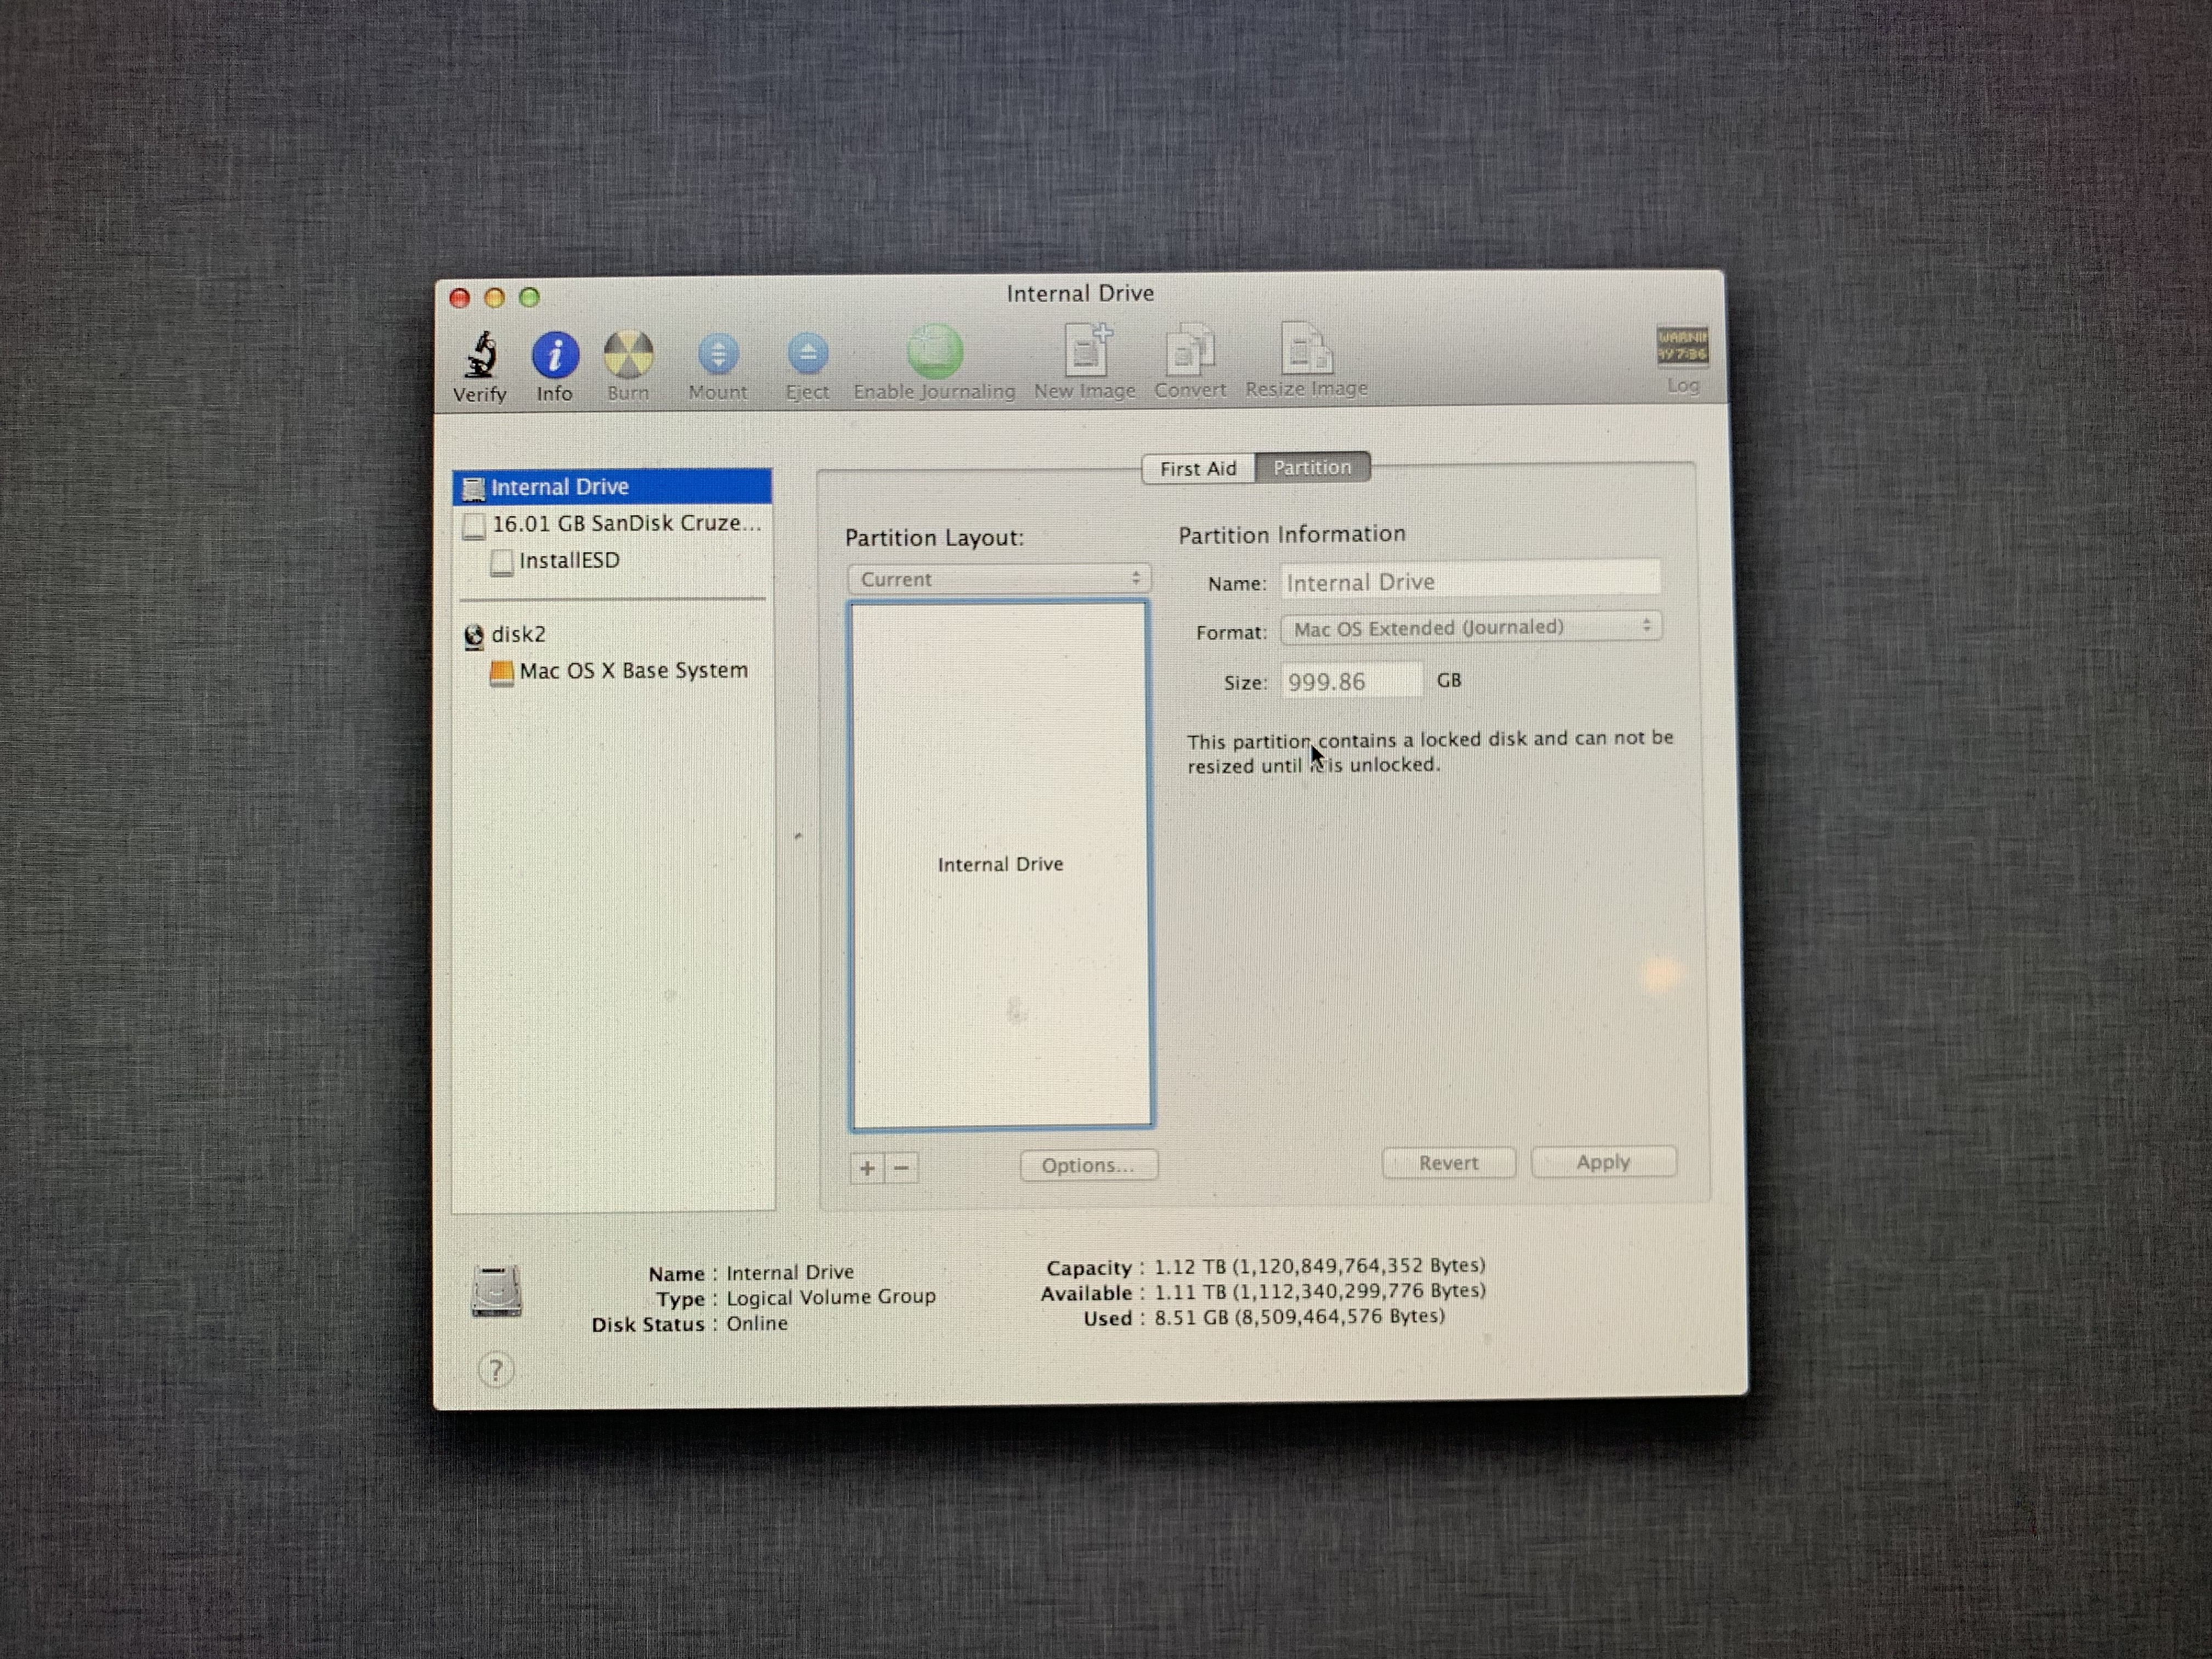Click the drive icon beside the Name details
Image resolution: width=2212 pixels, height=1659 pixels.
point(496,1291)
